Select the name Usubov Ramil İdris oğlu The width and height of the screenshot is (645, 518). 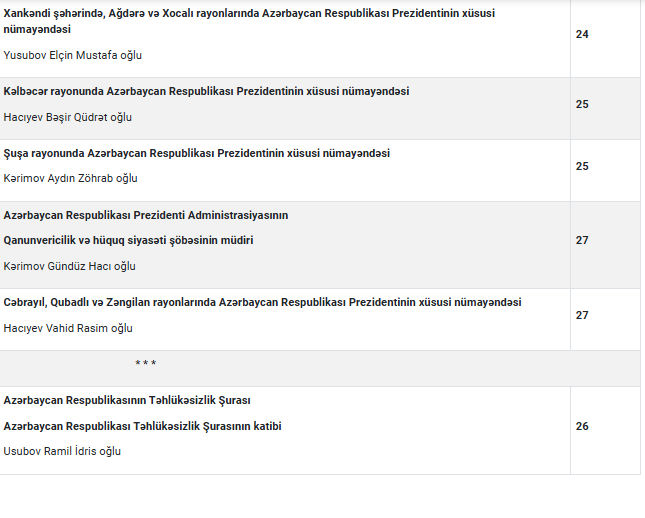pyautogui.click(x=62, y=452)
